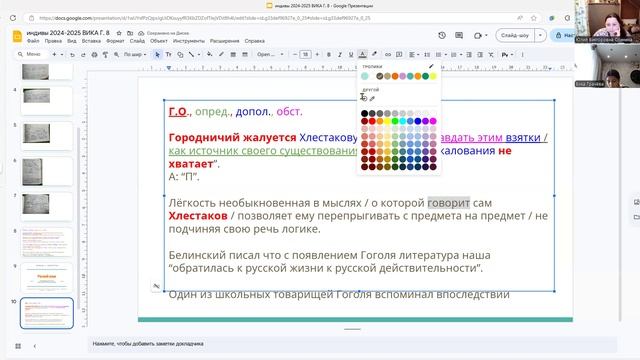Reload the browser page

point(13,18)
